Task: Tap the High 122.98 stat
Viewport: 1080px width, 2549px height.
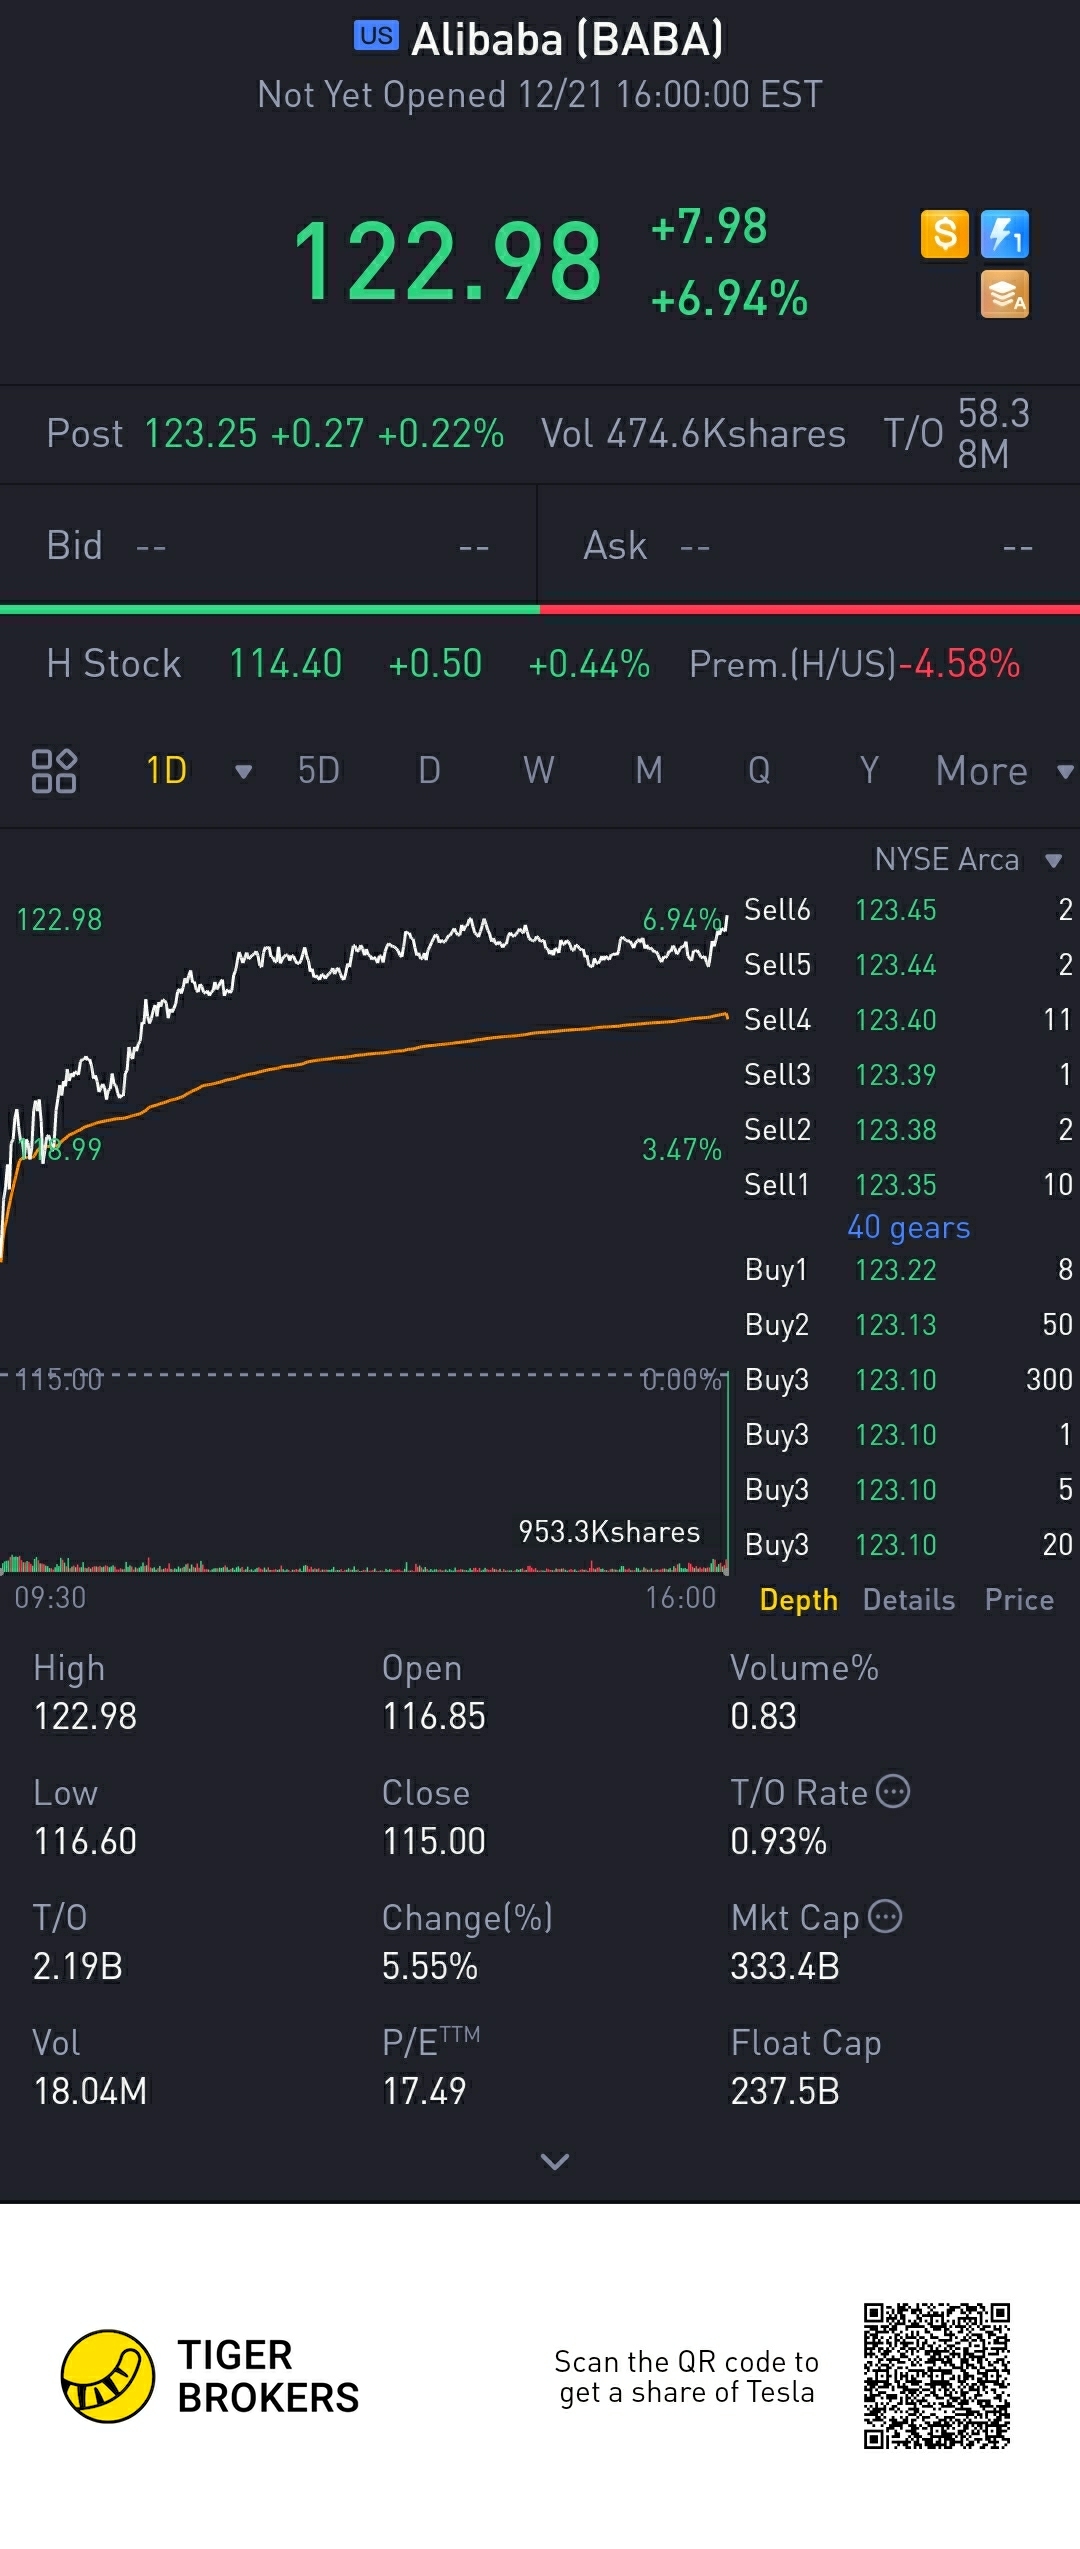Action: [85, 1692]
